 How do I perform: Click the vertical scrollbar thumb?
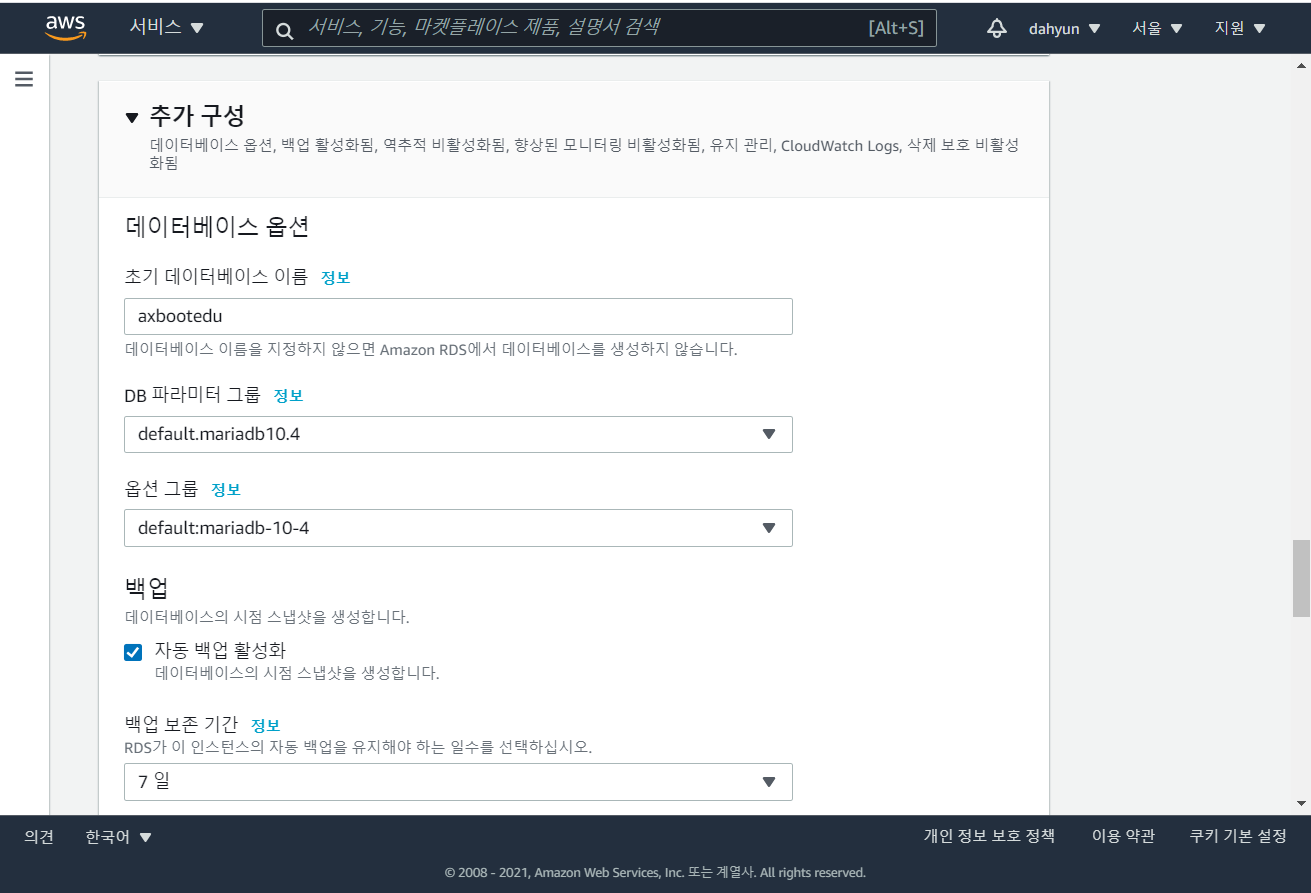(1300, 578)
